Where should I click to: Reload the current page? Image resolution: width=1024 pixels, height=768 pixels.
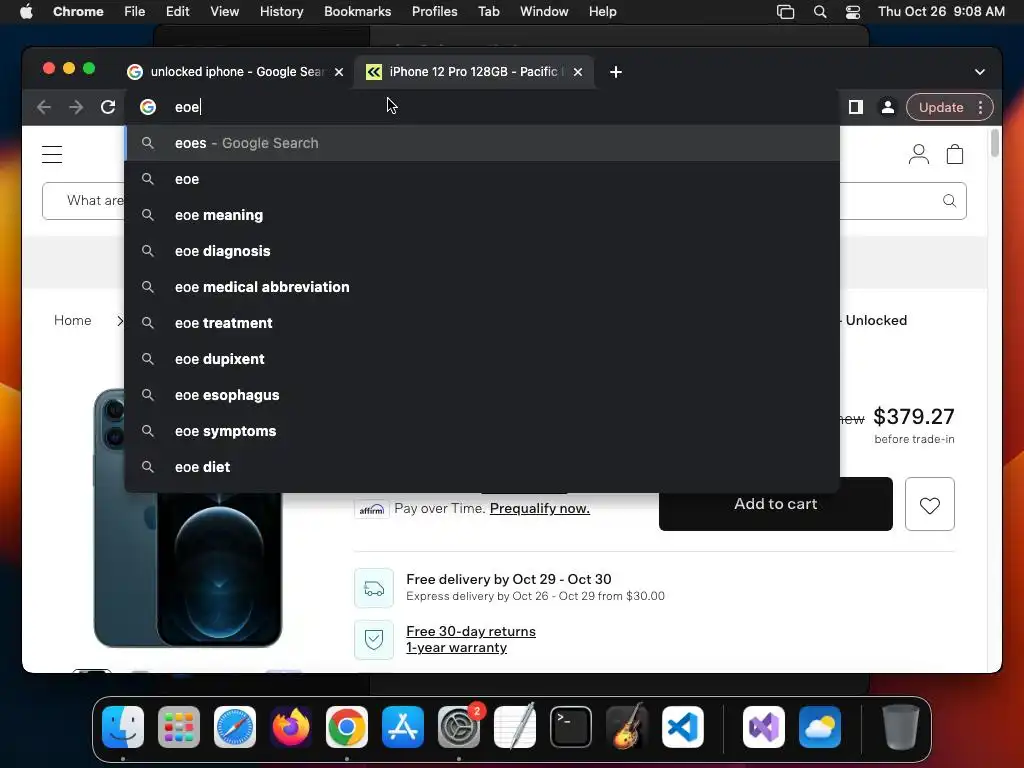(108, 107)
